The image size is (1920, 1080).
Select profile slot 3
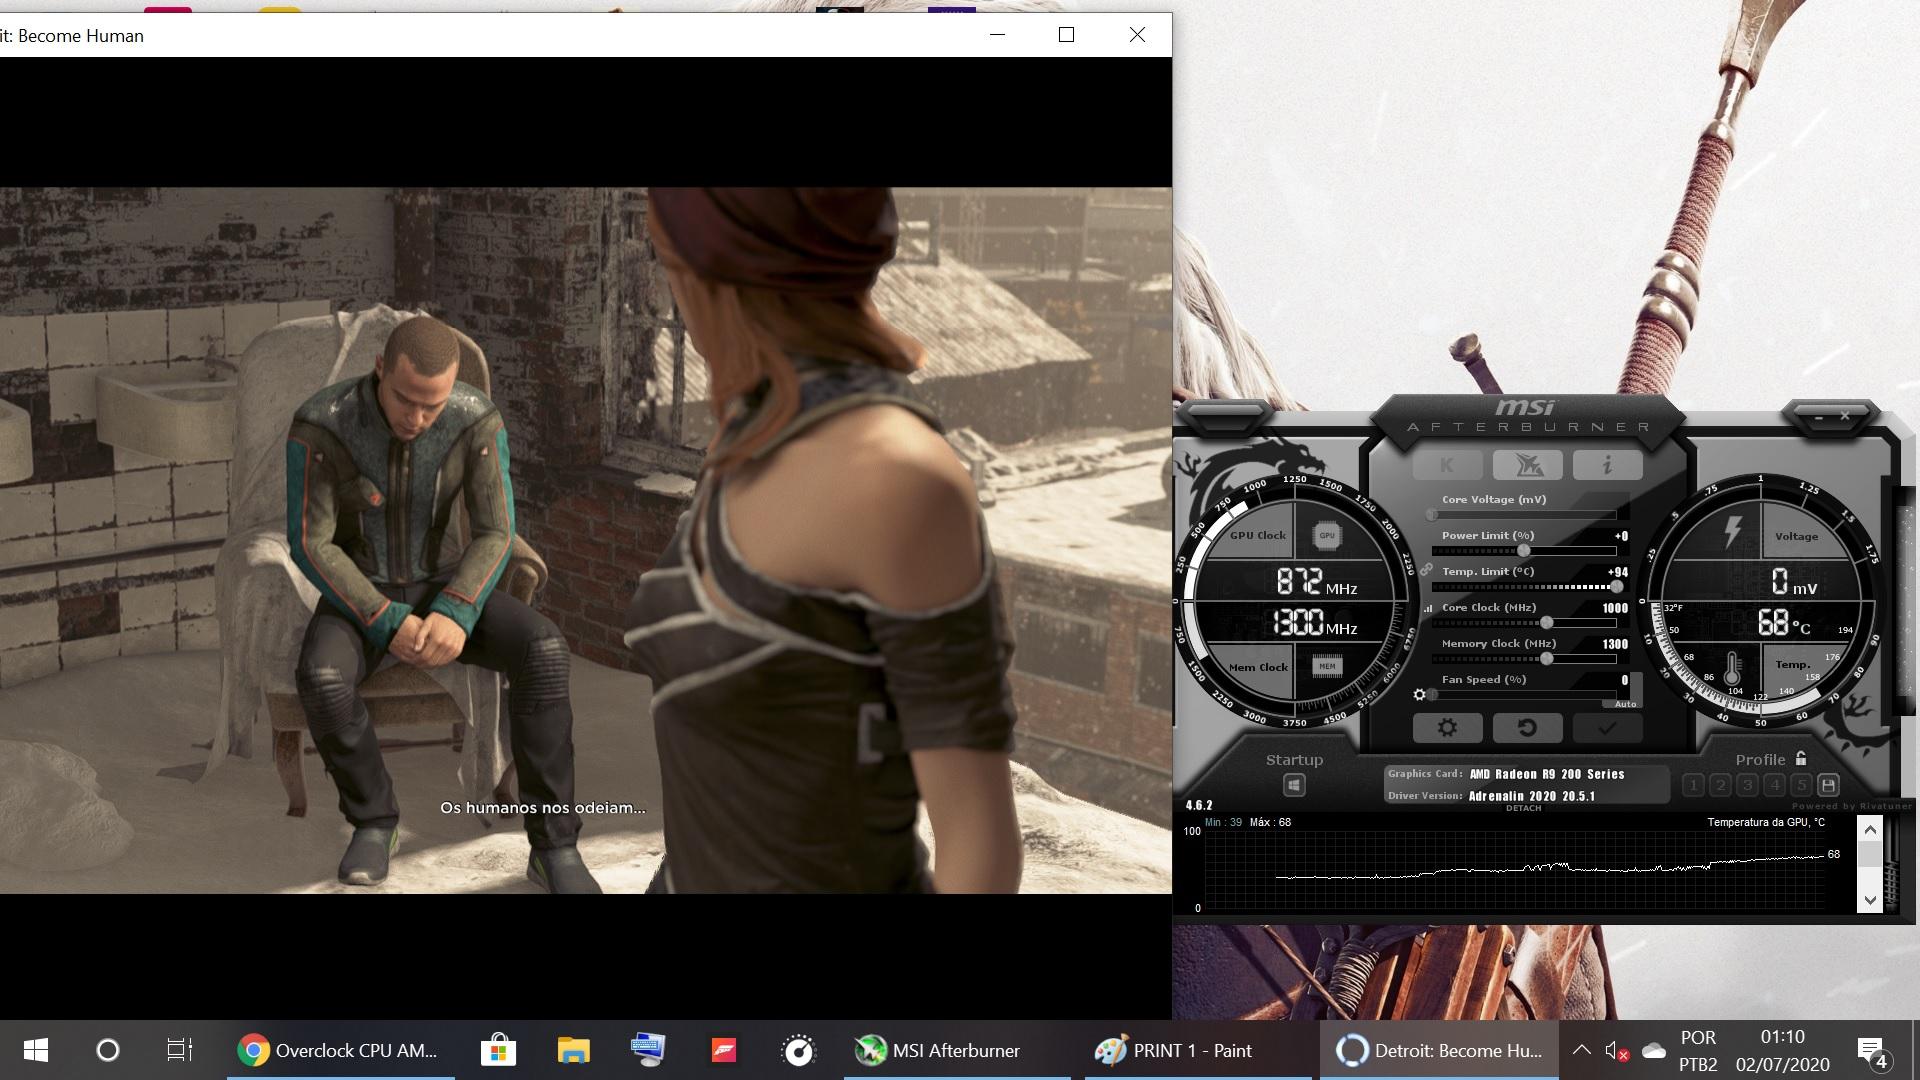[1747, 785]
